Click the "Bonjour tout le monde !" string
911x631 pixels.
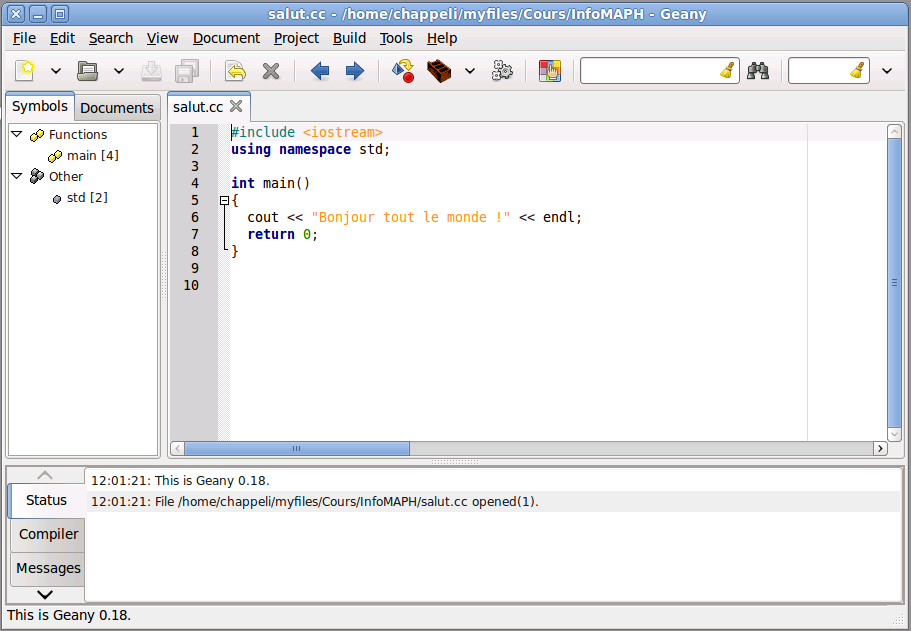click(411, 217)
